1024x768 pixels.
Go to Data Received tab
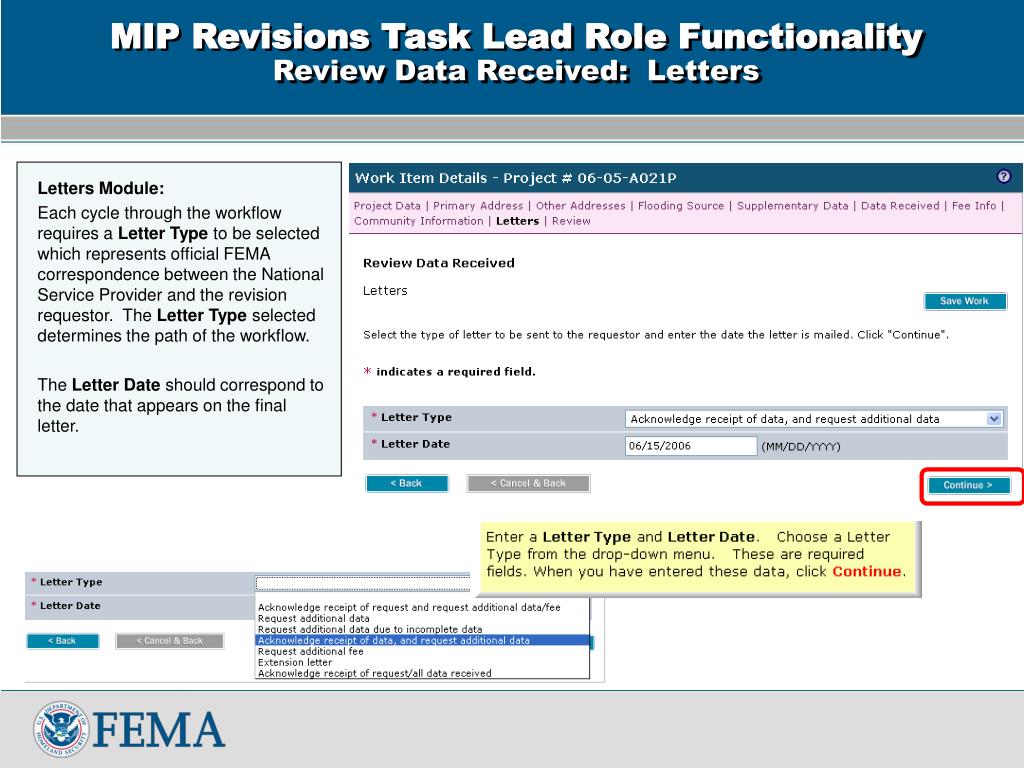coord(900,206)
